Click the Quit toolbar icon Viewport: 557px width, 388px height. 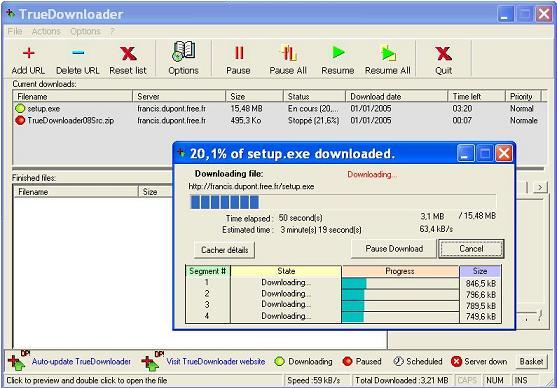tap(444, 54)
